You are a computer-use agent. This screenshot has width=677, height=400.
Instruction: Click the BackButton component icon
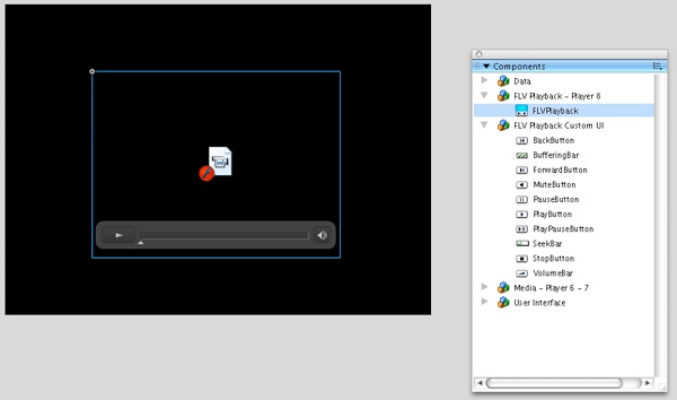coord(522,141)
